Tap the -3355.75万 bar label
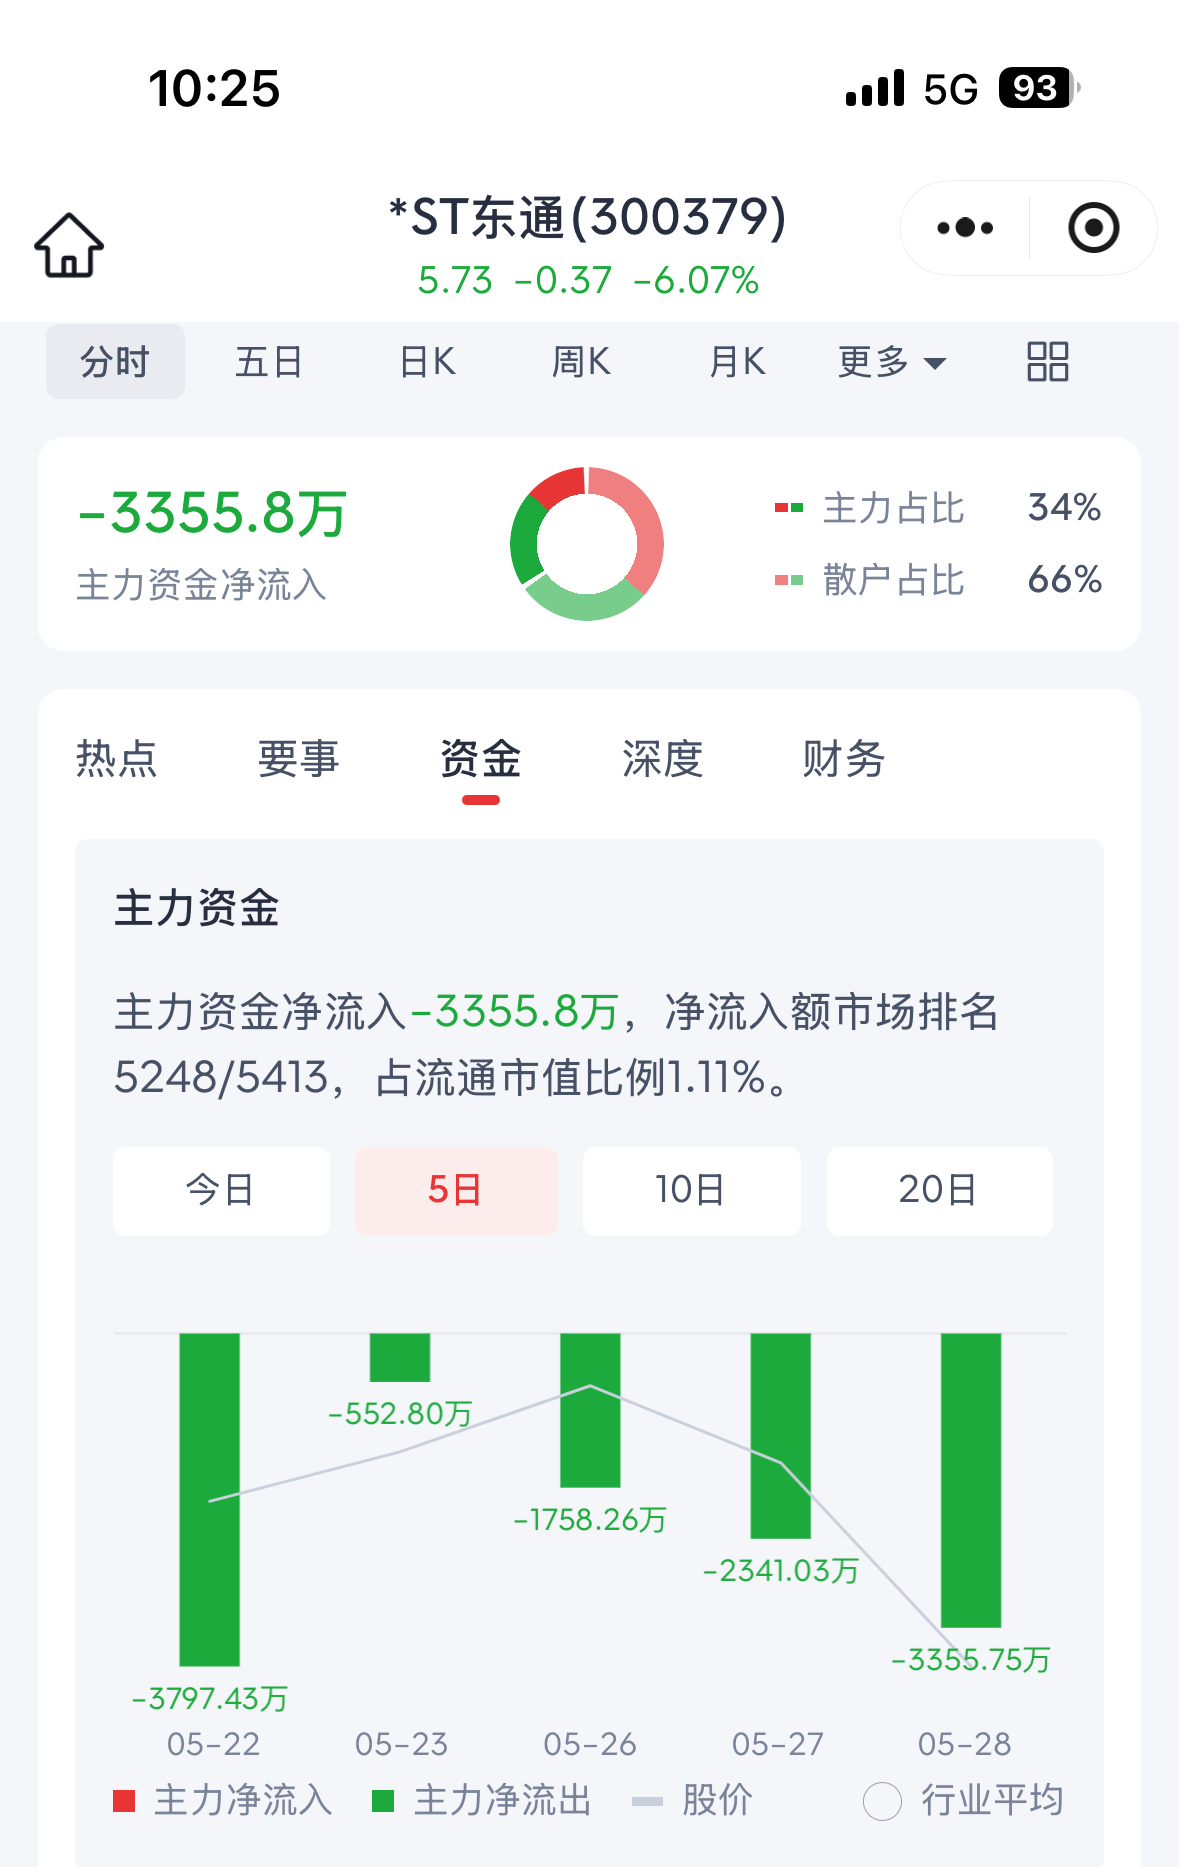Viewport: 1179px width, 1867px height. 971,1660
